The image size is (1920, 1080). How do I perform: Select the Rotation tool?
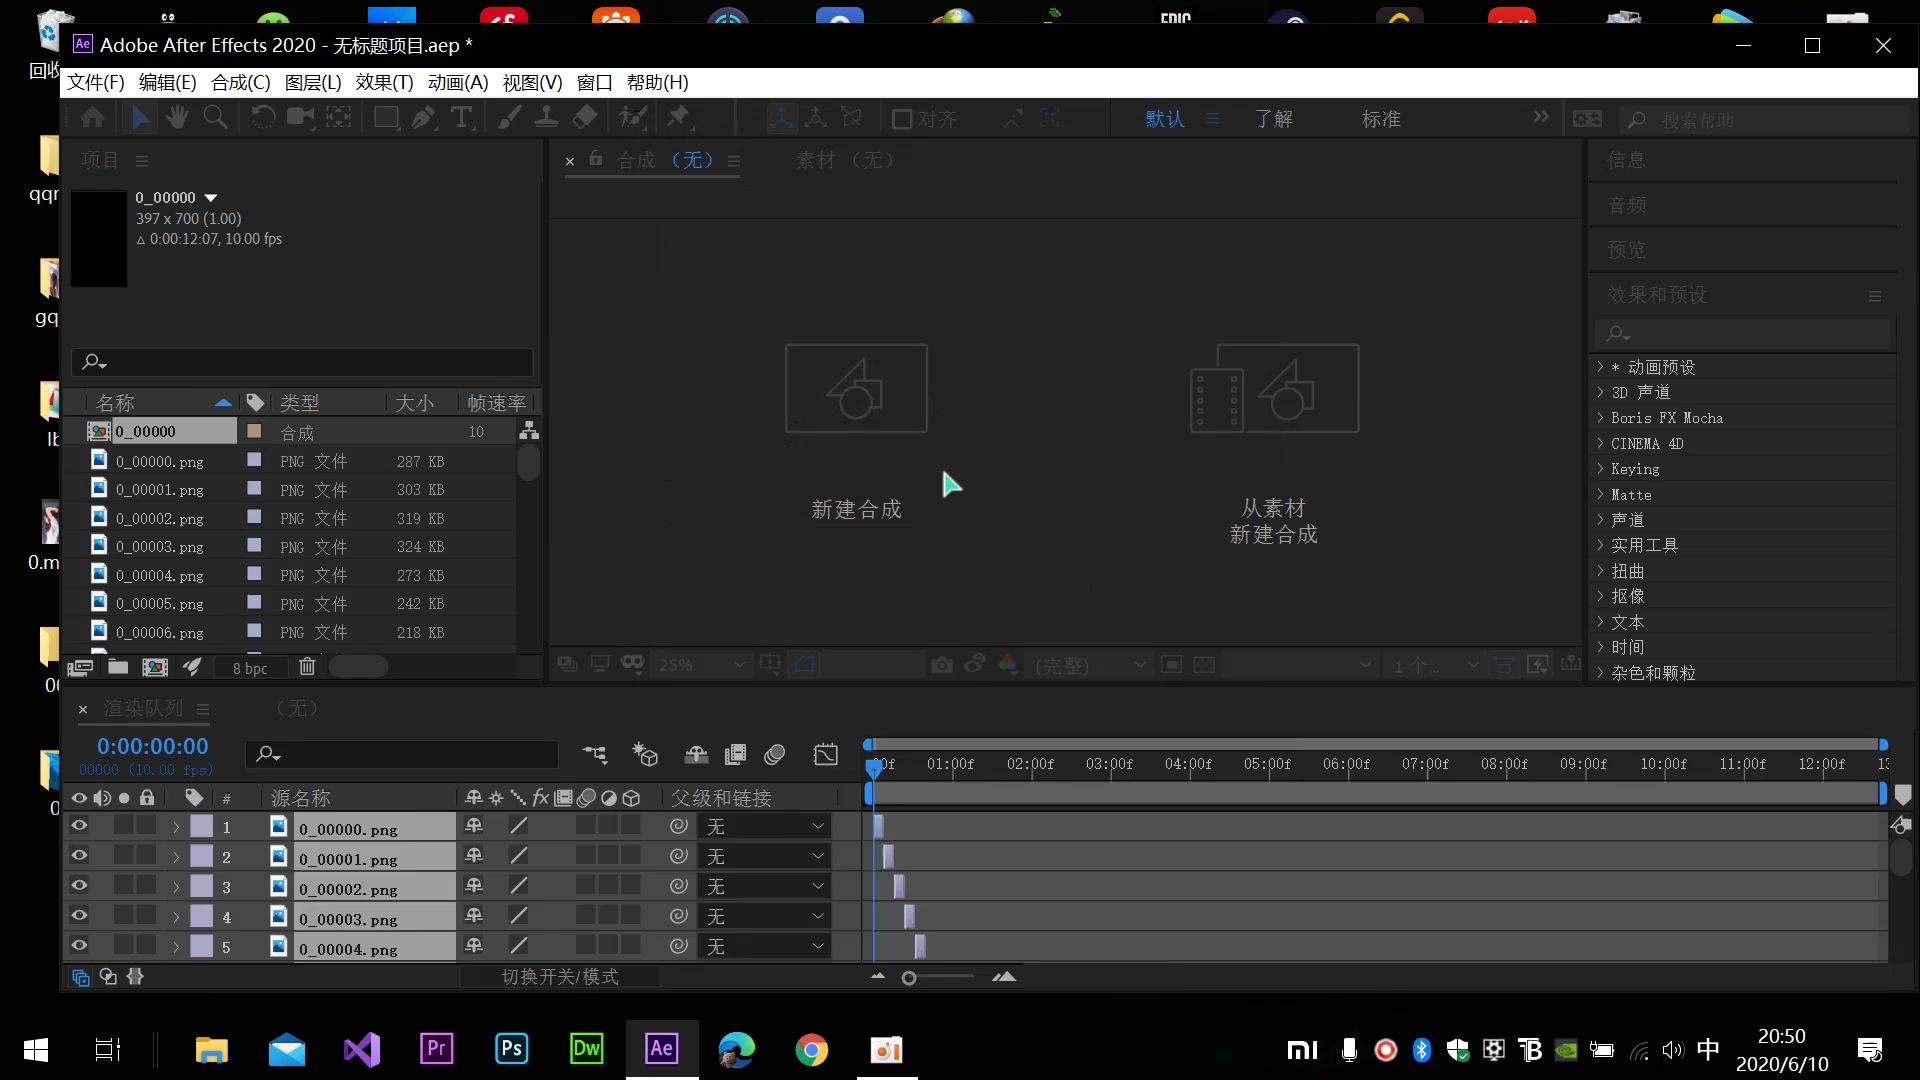(x=263, y=118)
